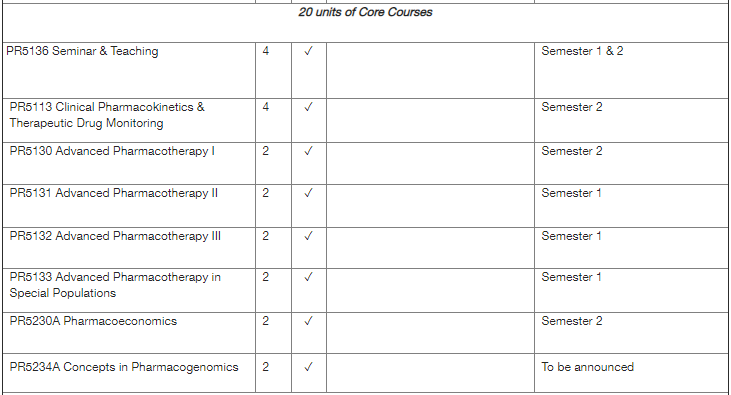Select PR5230A Pharmacoeconomics course name
731x395 pixels.
[x=93, y=321]
